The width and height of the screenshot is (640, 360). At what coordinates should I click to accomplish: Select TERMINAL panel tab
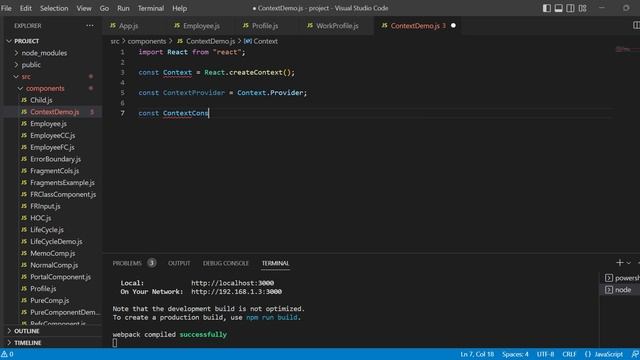point(275,263)
